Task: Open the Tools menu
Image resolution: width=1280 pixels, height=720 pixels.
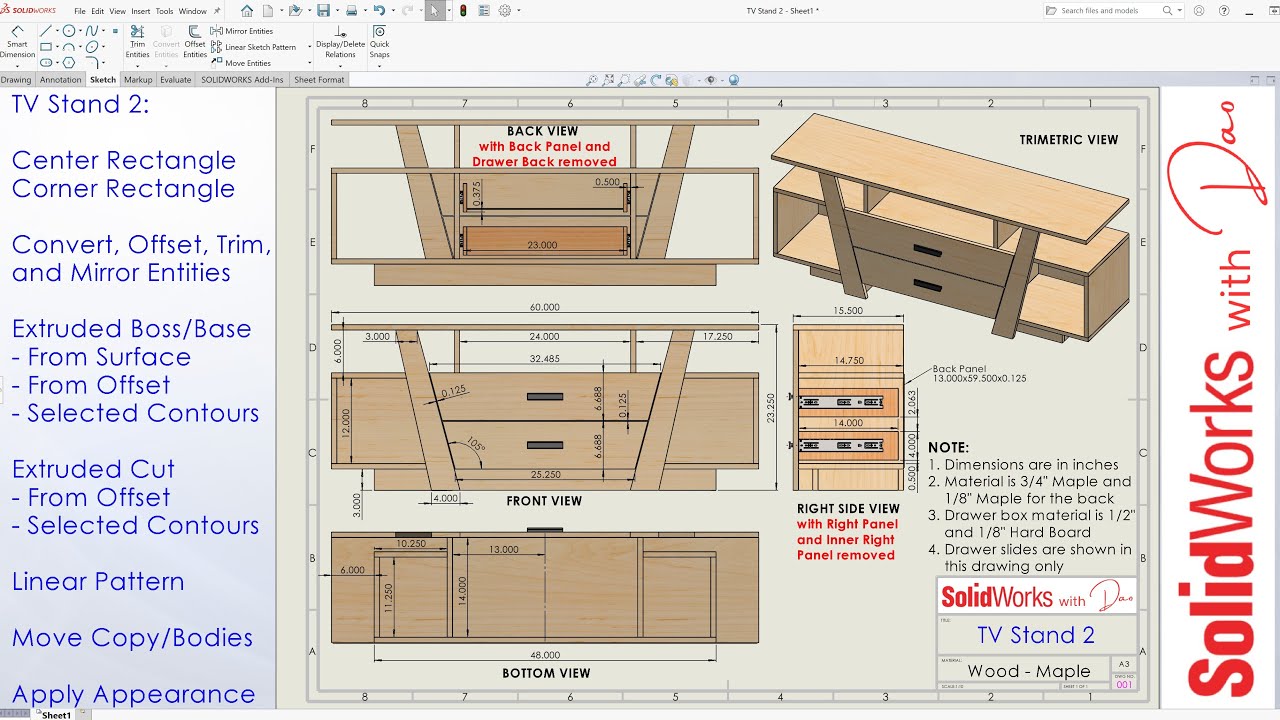Action: [x=164, y=11]
